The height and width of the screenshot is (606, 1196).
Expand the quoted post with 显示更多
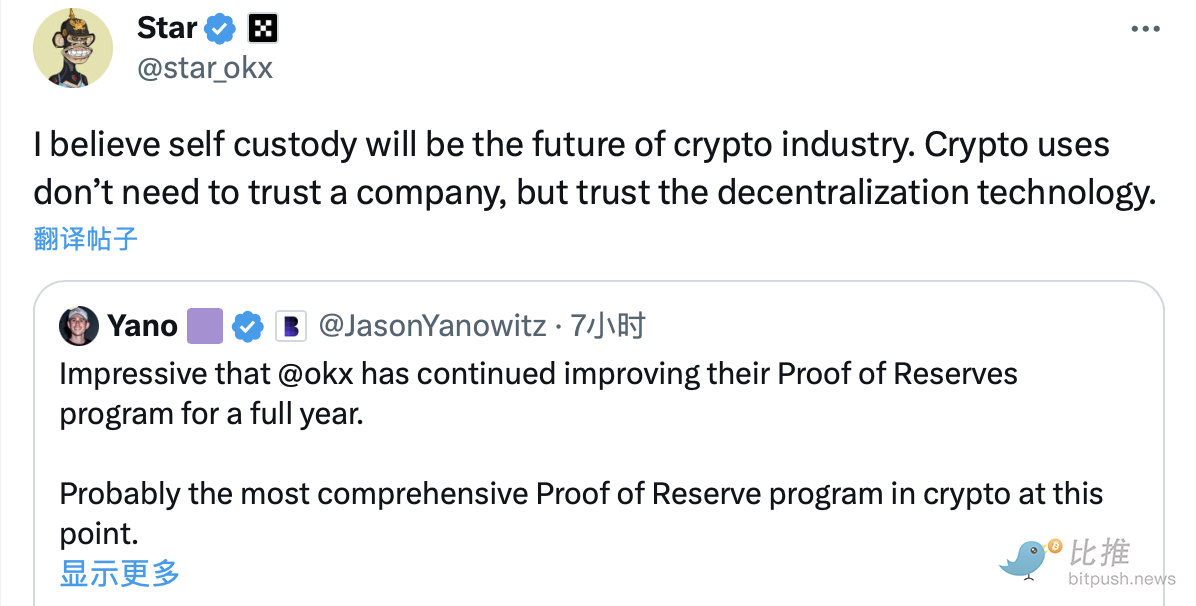click(120, 573)
